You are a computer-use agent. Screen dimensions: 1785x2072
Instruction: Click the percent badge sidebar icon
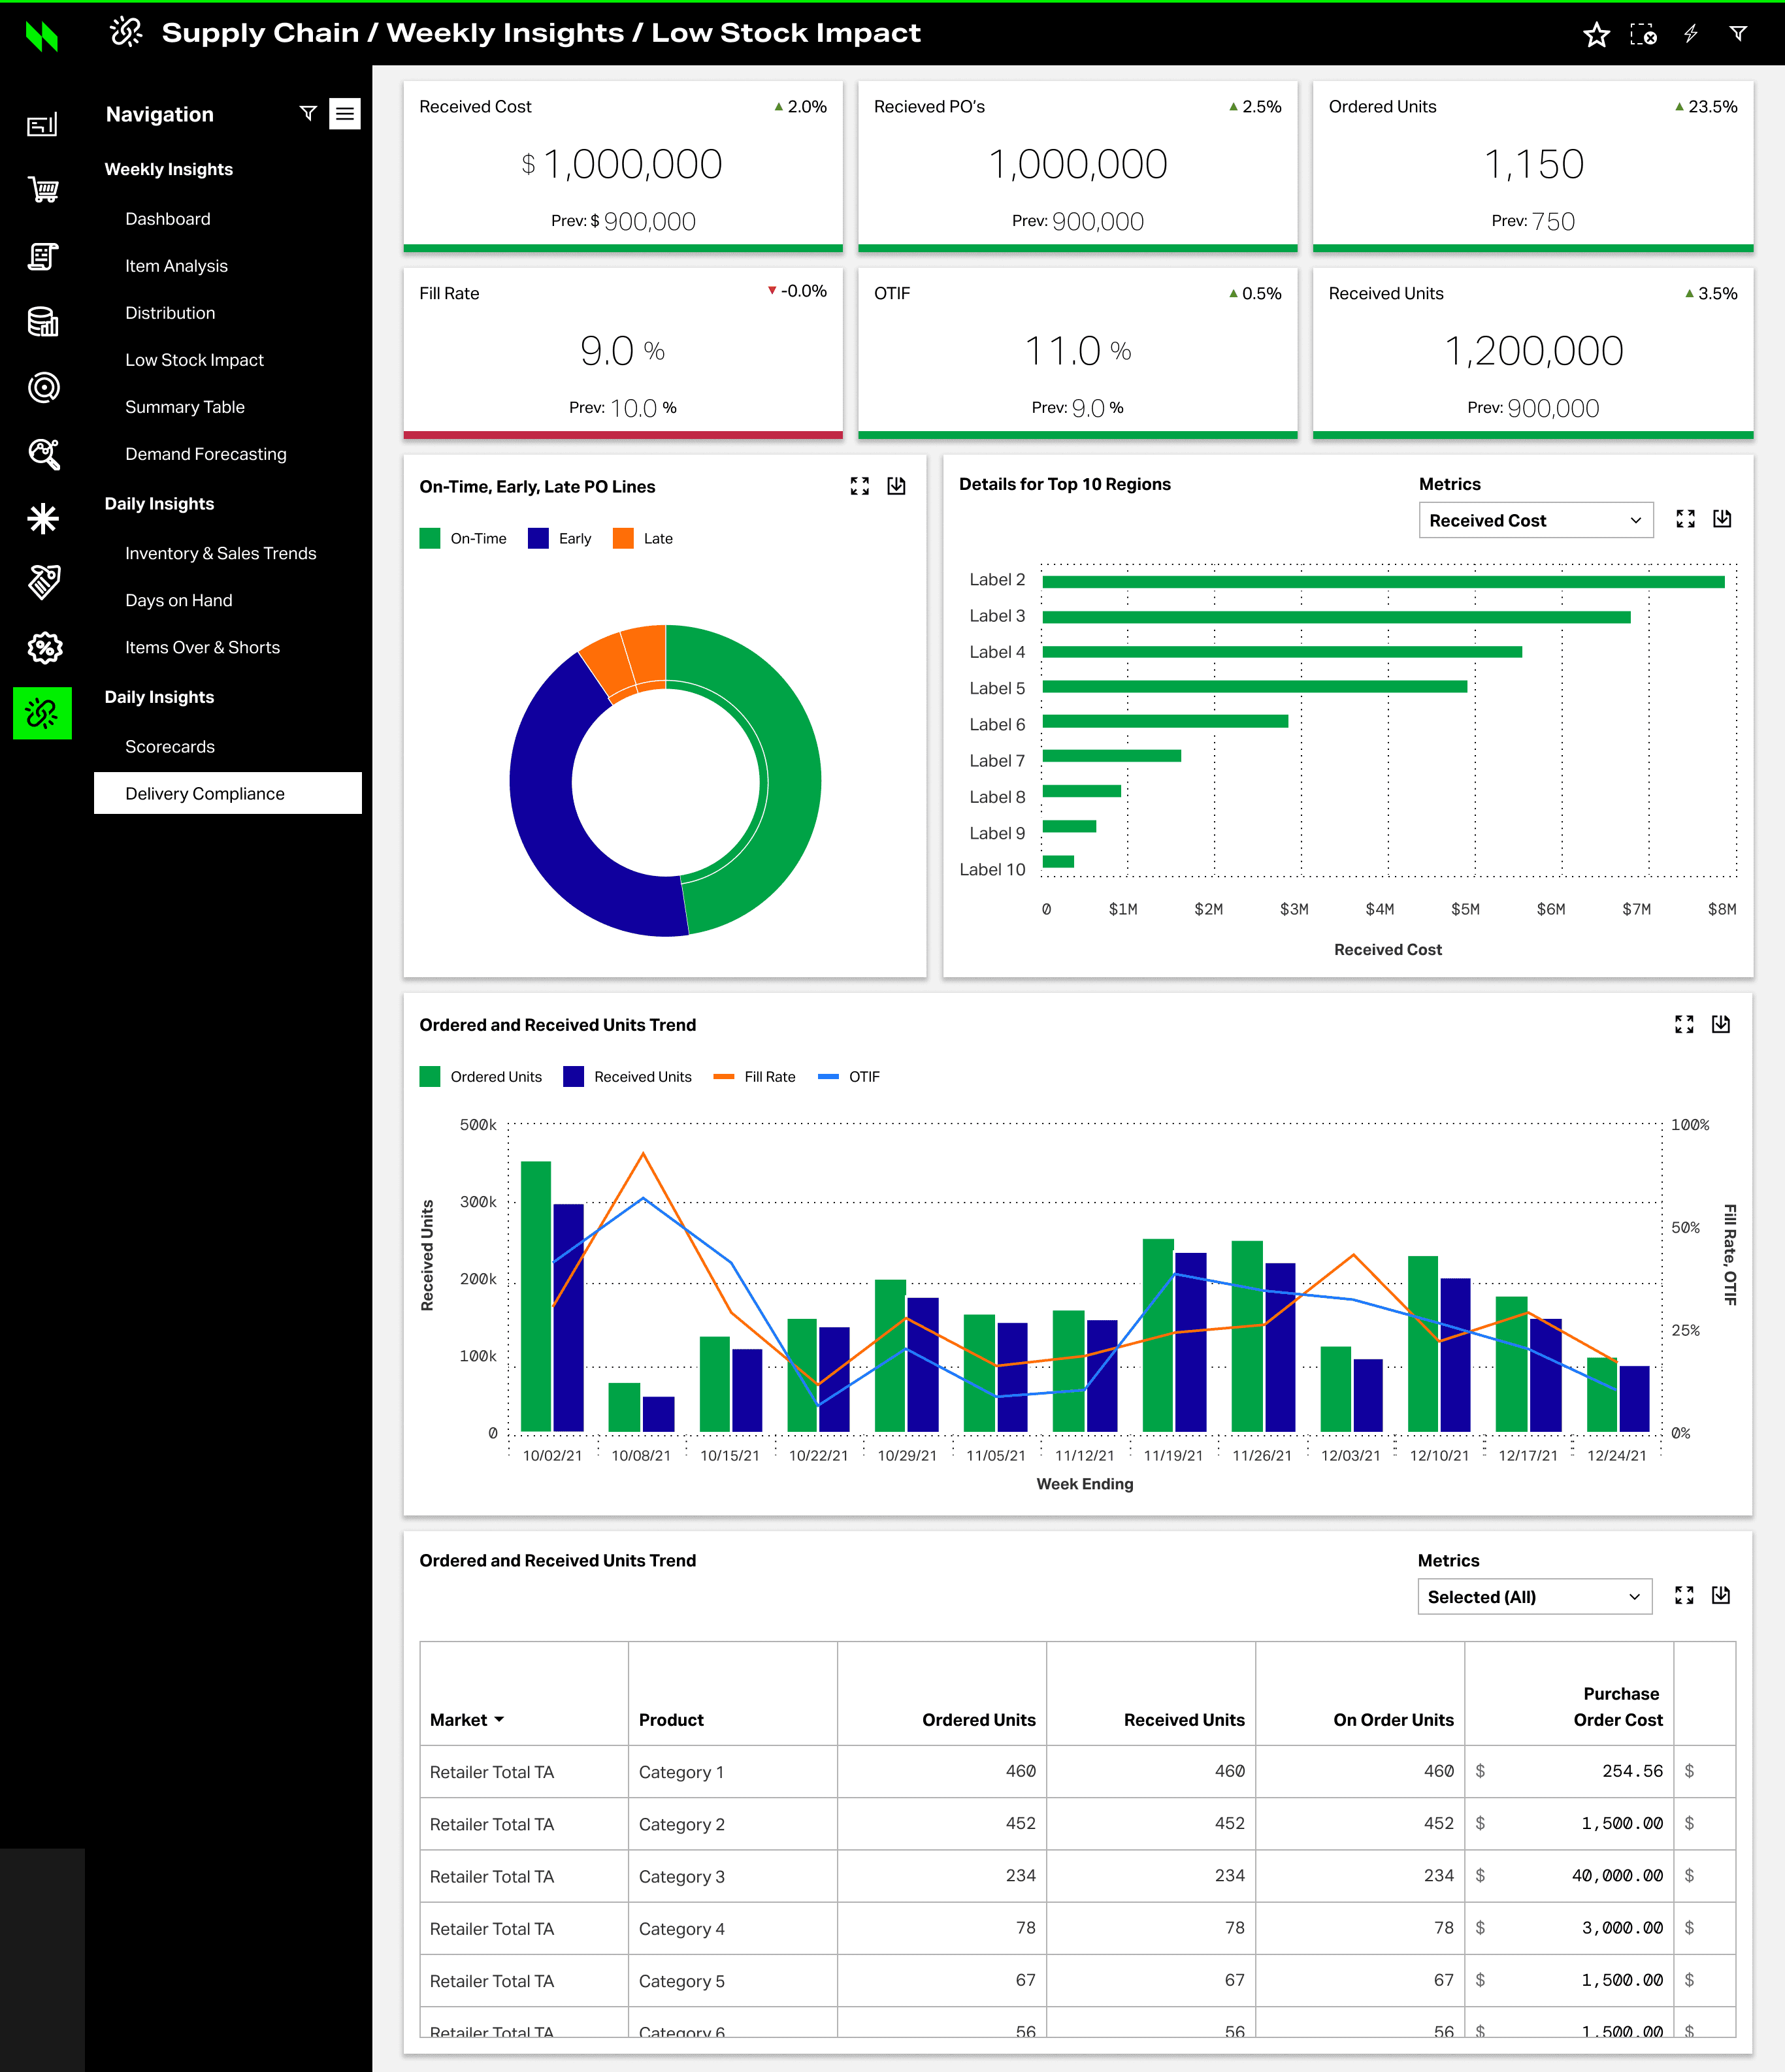(43, 648)
